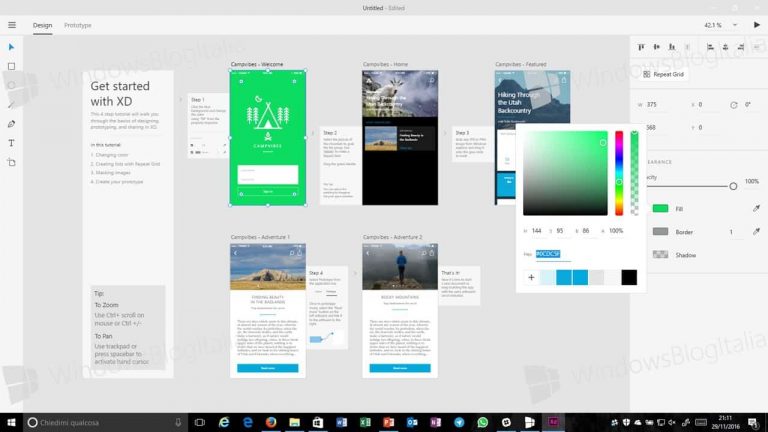Click the tent logo on Welcome artboard
The image size is (768, 432).
click(x=268, y=117)
